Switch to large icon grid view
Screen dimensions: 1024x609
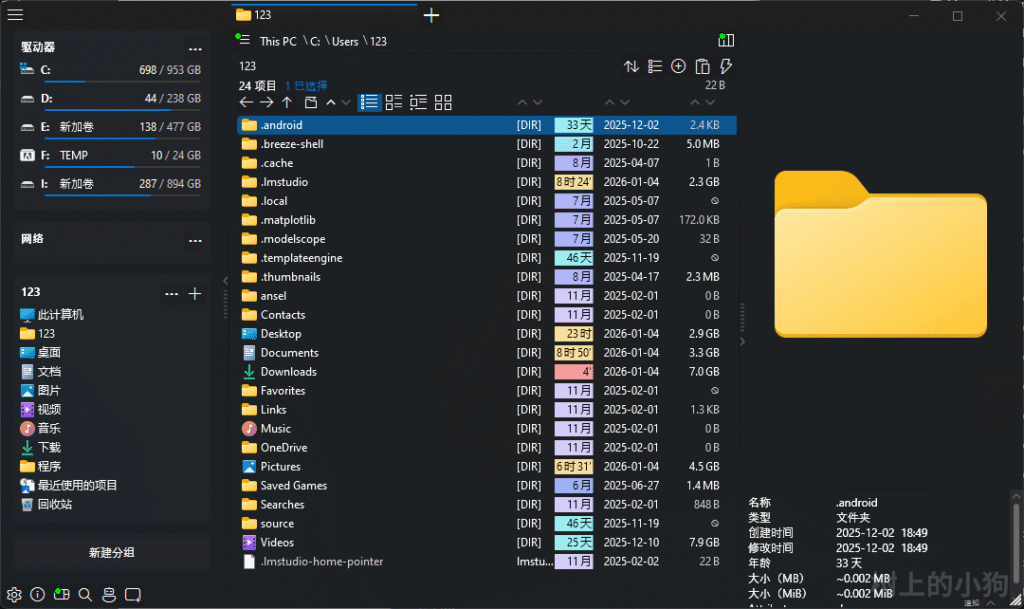click(443, 102)
